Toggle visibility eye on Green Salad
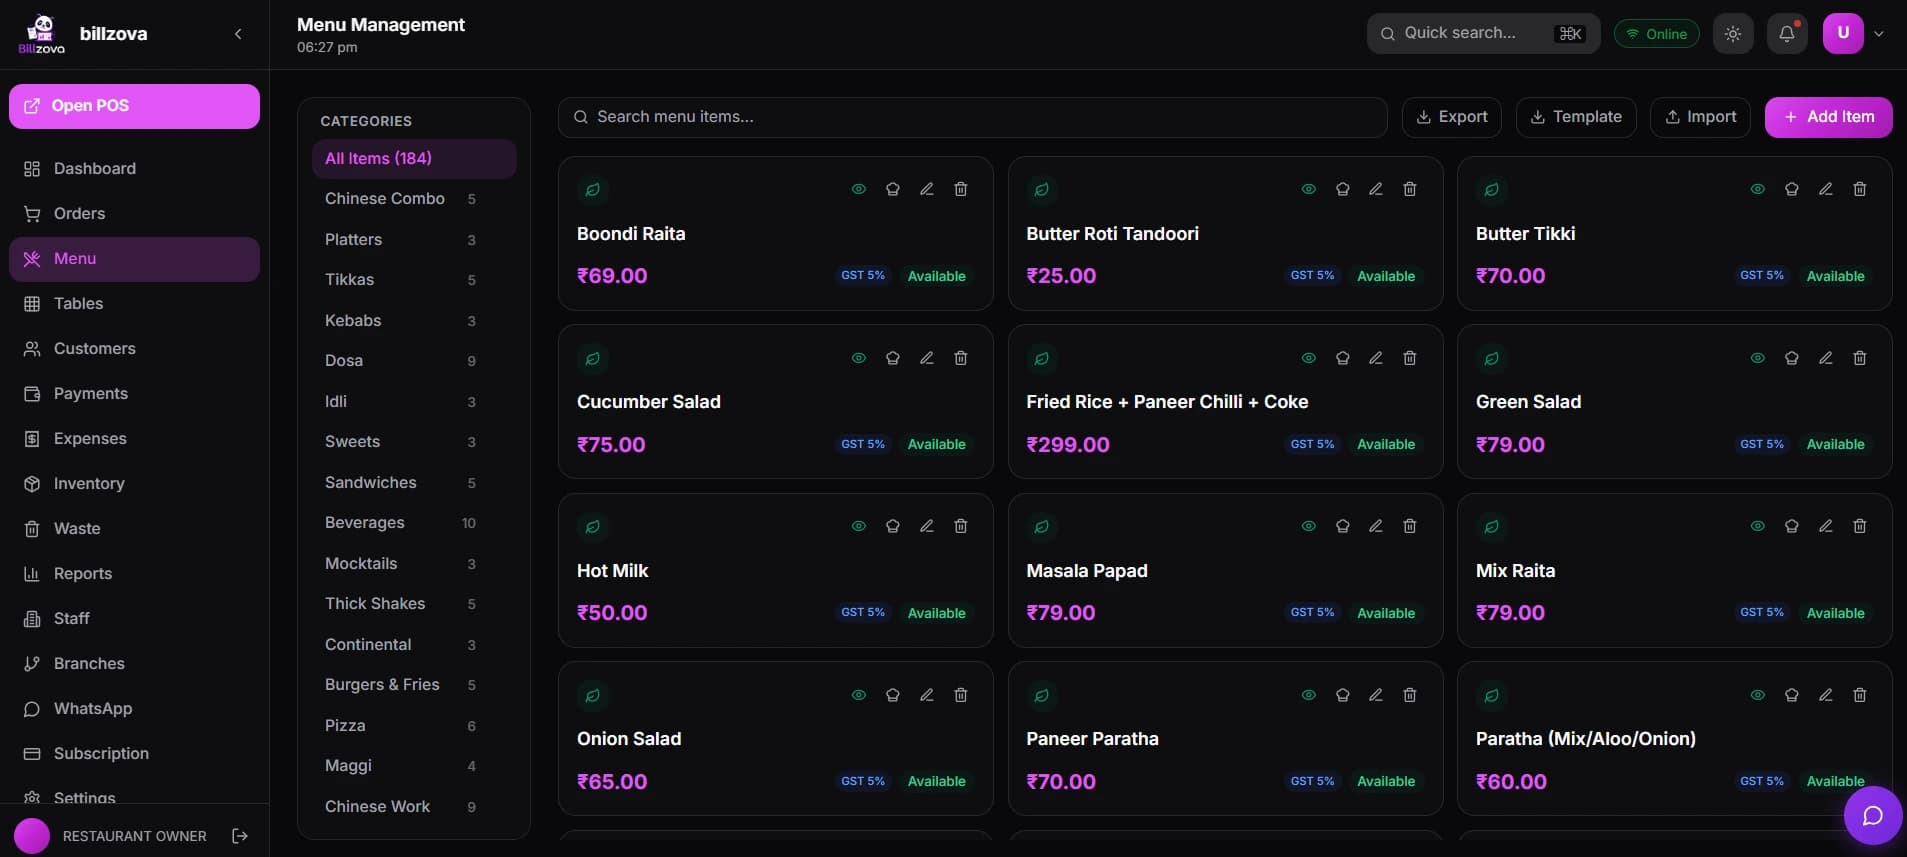1907x857 pixels. 1758,358
